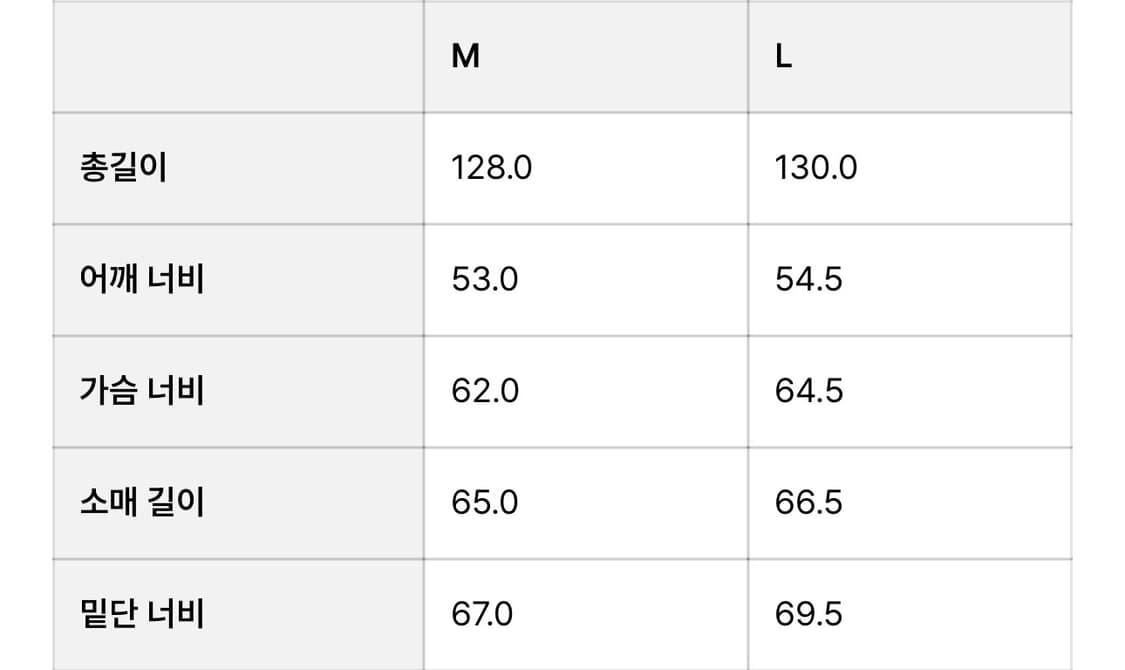
Task: Tap the 65.0 sleeve length cell
Action: click(x=485, y=502)
